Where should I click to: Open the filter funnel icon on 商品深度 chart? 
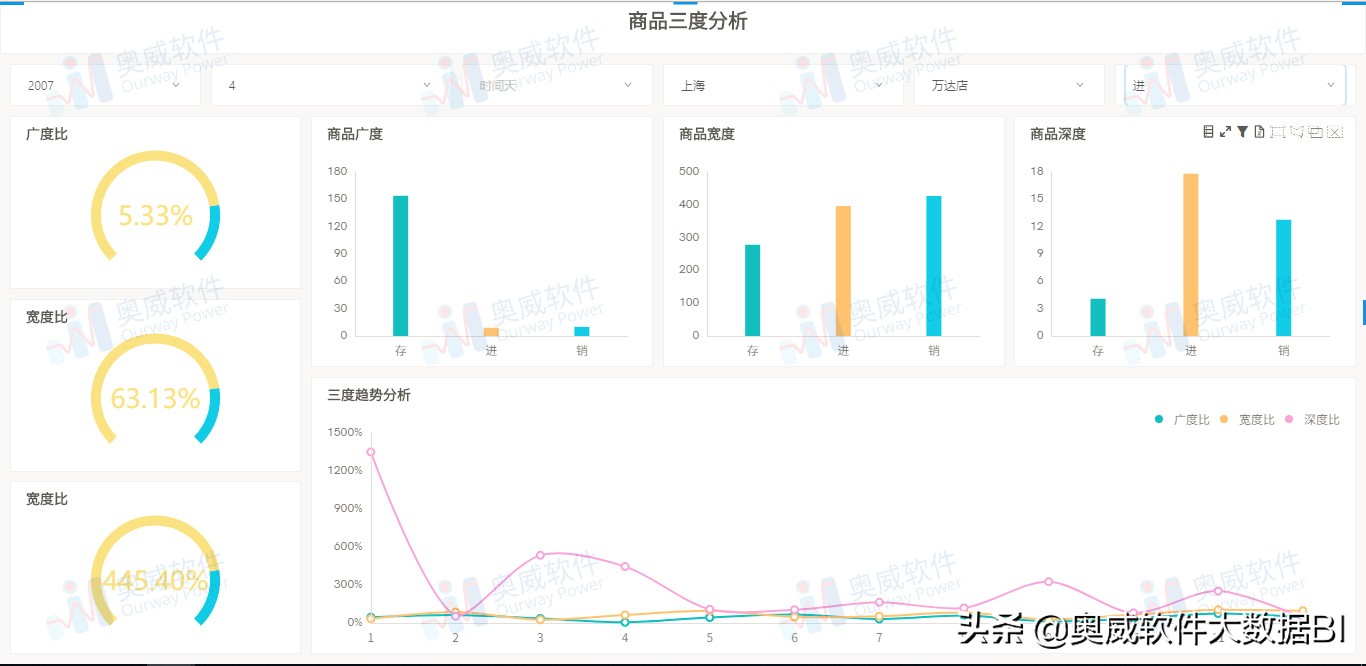[x=1243, y=131]
